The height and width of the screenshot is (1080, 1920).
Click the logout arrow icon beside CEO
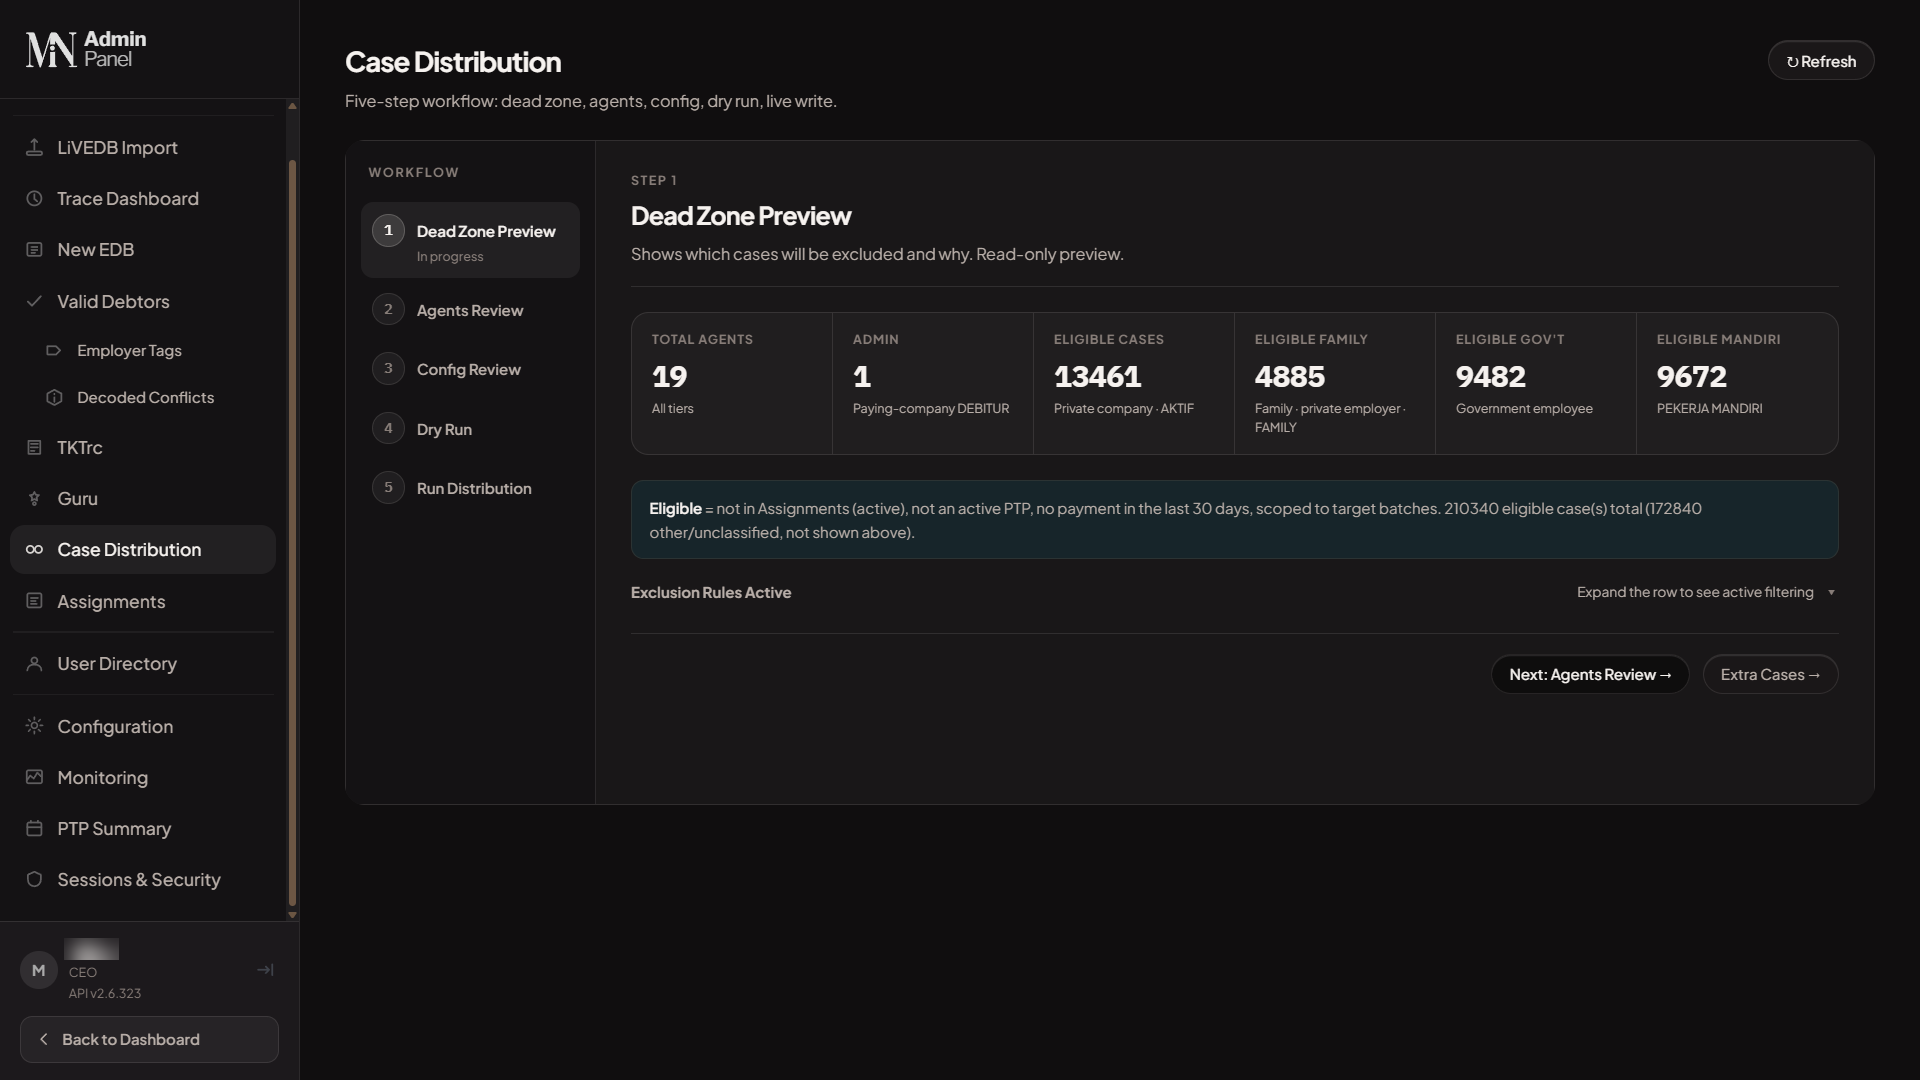[x=265, y=970]
